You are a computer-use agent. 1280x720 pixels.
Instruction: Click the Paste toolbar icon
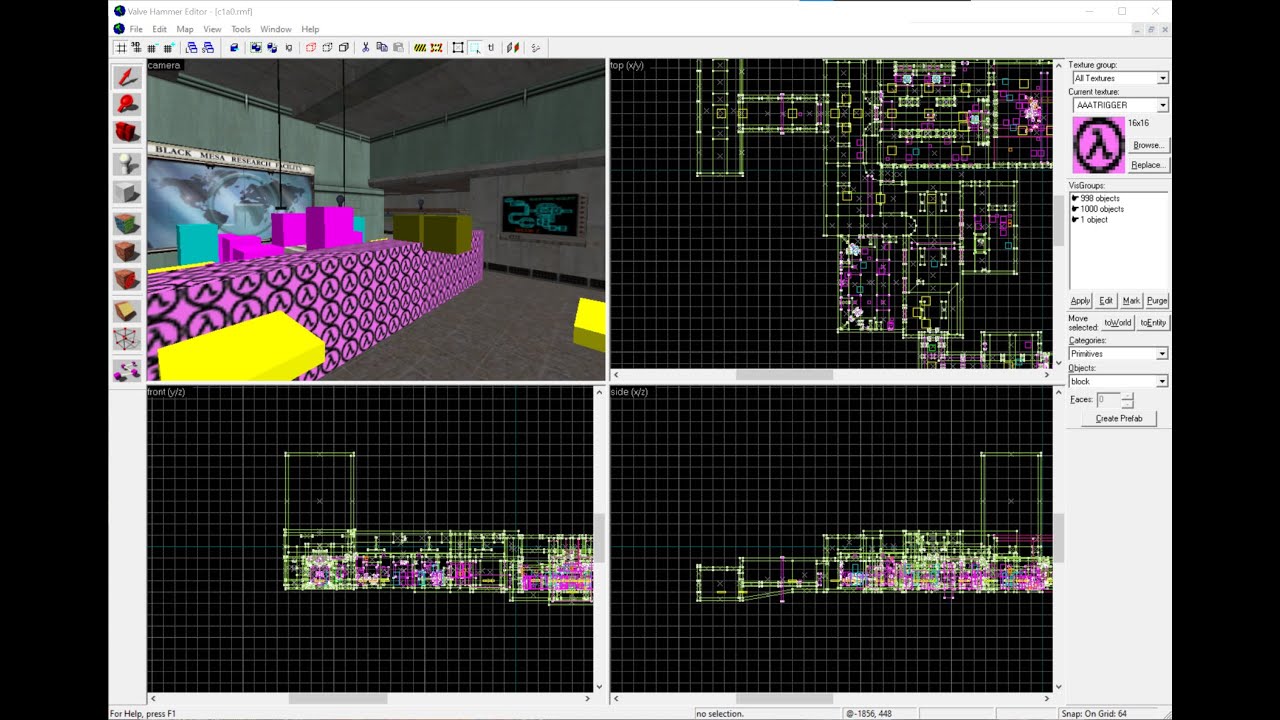[x=398, y=47]
